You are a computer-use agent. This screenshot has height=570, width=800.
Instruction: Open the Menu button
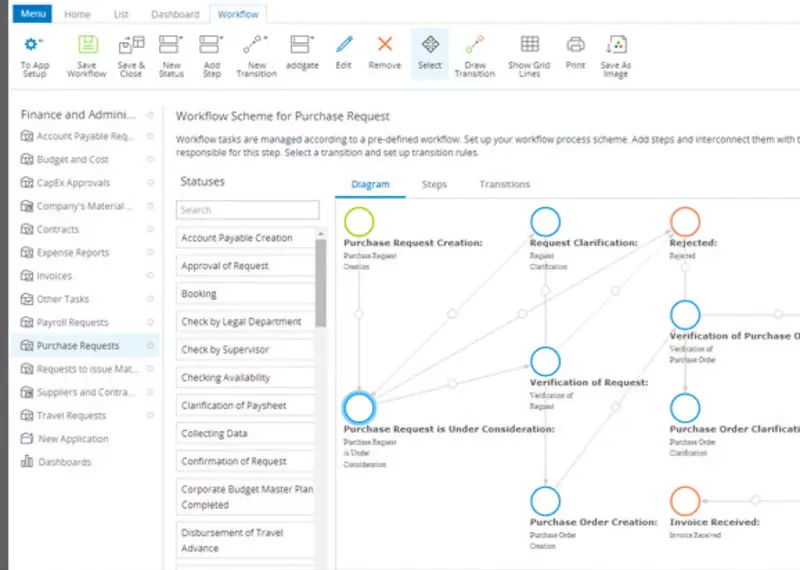pos(32,14)
